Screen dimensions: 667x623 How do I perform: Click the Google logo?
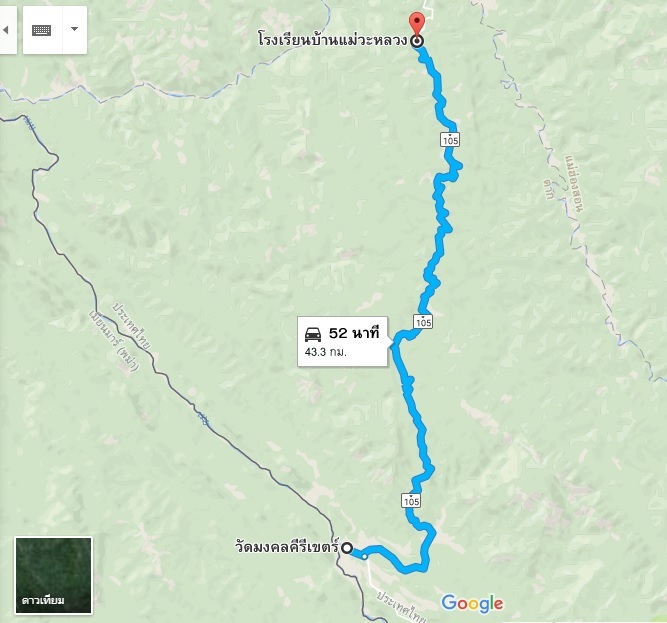coord(472,603)
